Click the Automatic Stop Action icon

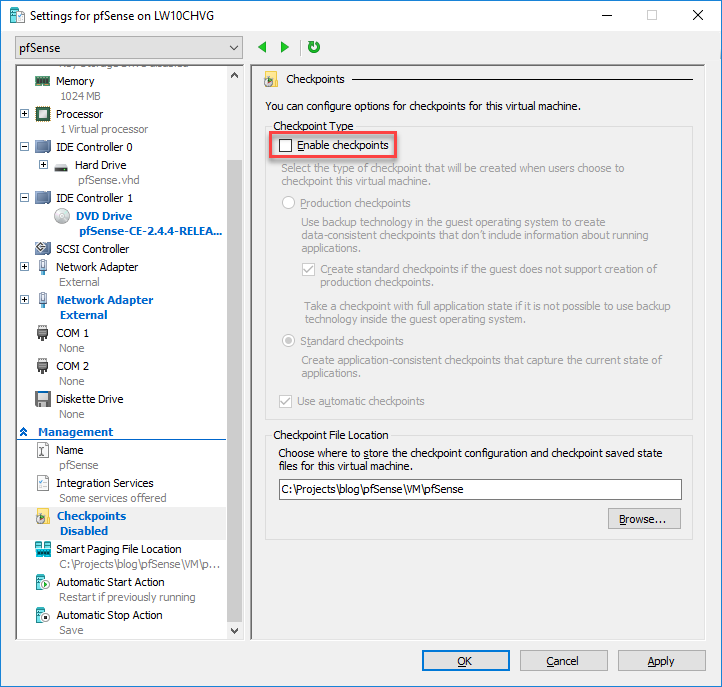(x=42, y=615)
